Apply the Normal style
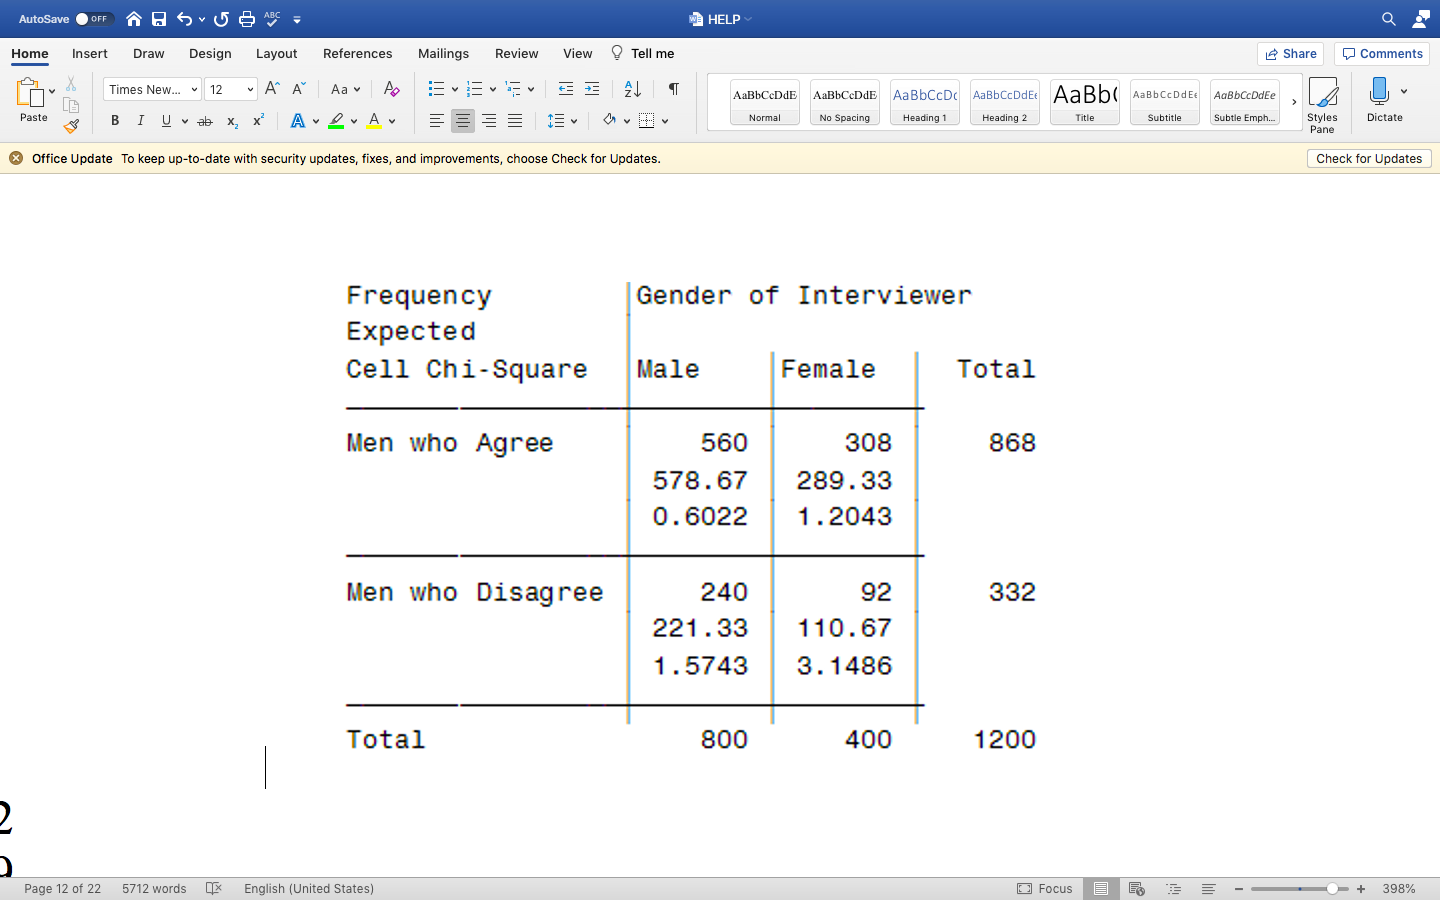Screen dimensions: 1440x900 pos(765,102)
